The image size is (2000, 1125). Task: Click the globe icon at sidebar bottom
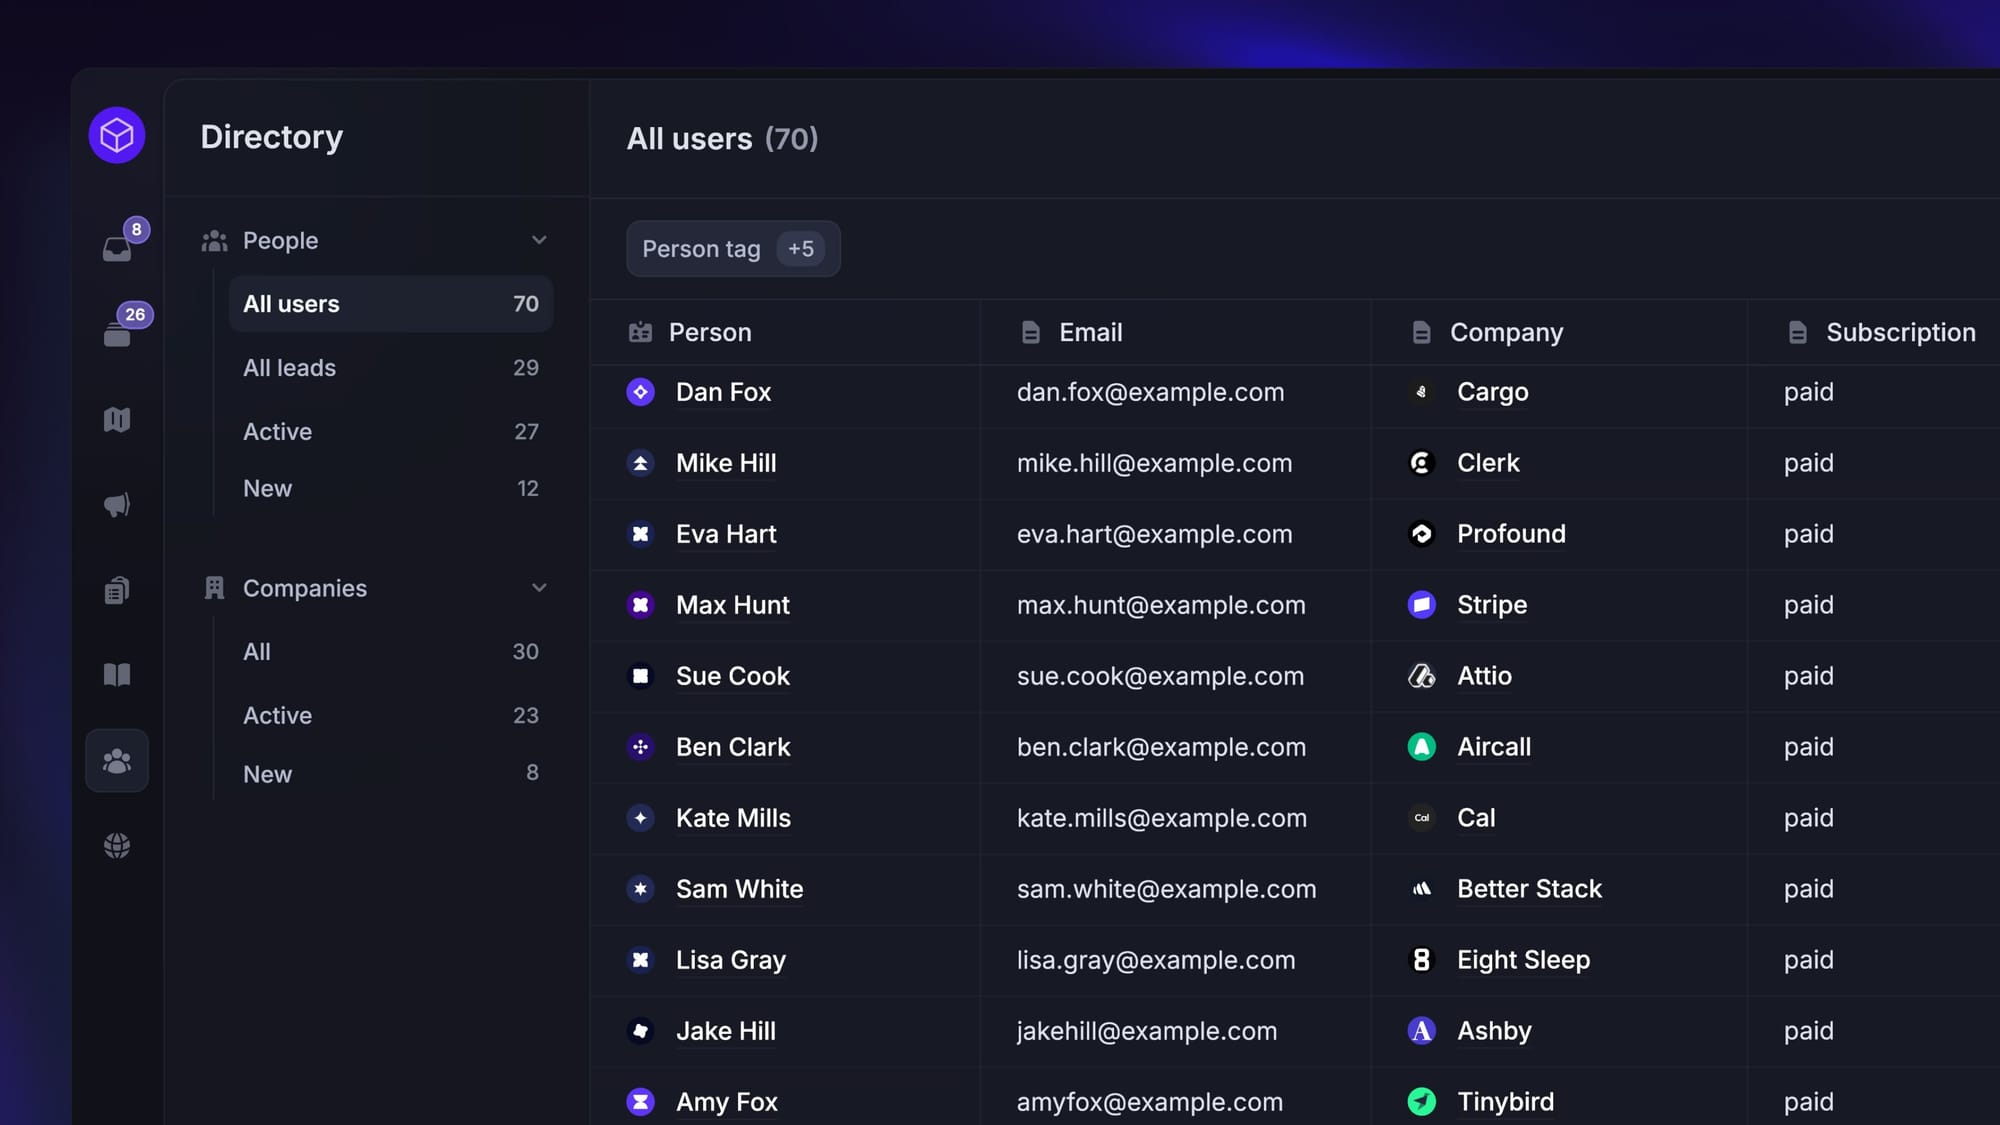(x=117, y=845)
